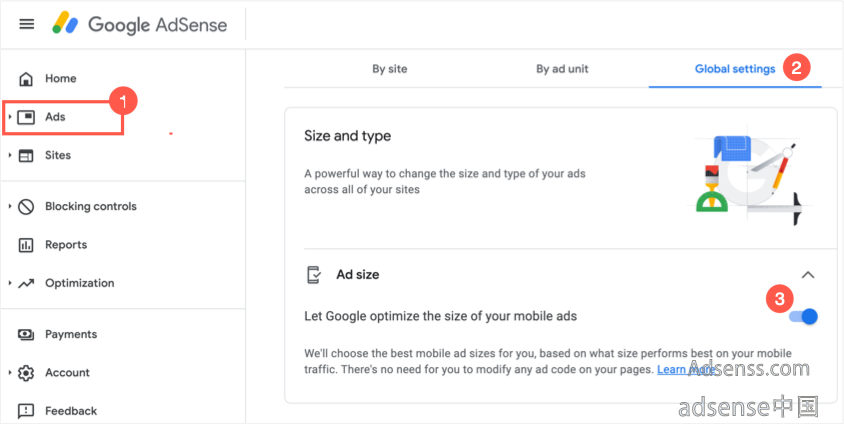Collapse the Ad size section chevron
The width and height of the screenshot is (844, 424).
807,275
